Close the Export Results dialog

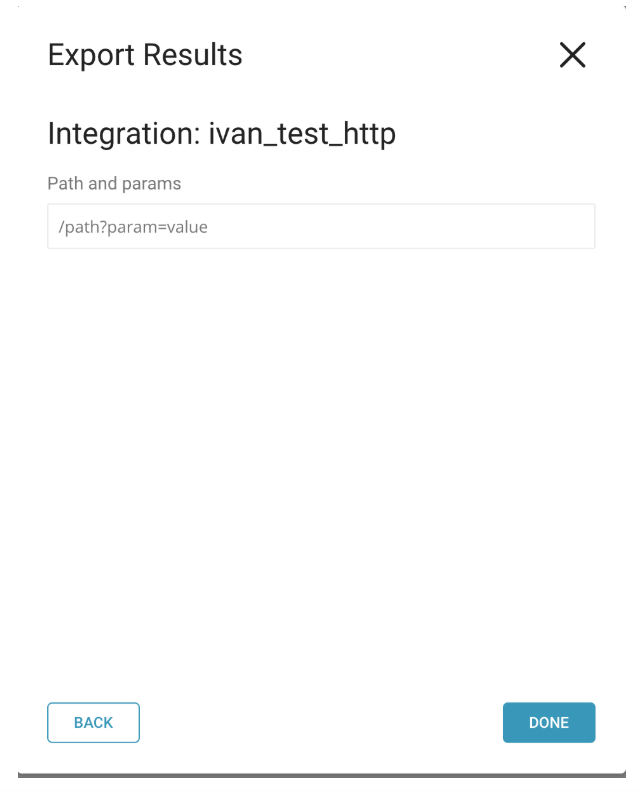[x=572, y=55]
